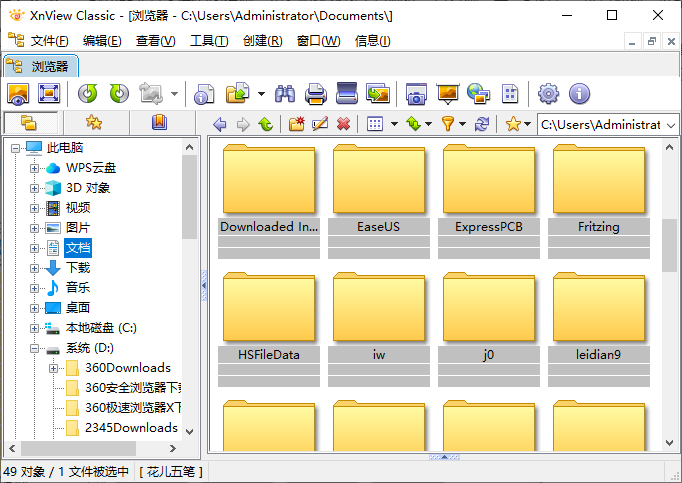Click the fullscreen view icon

pyautogui.click(x=49, y=94)
